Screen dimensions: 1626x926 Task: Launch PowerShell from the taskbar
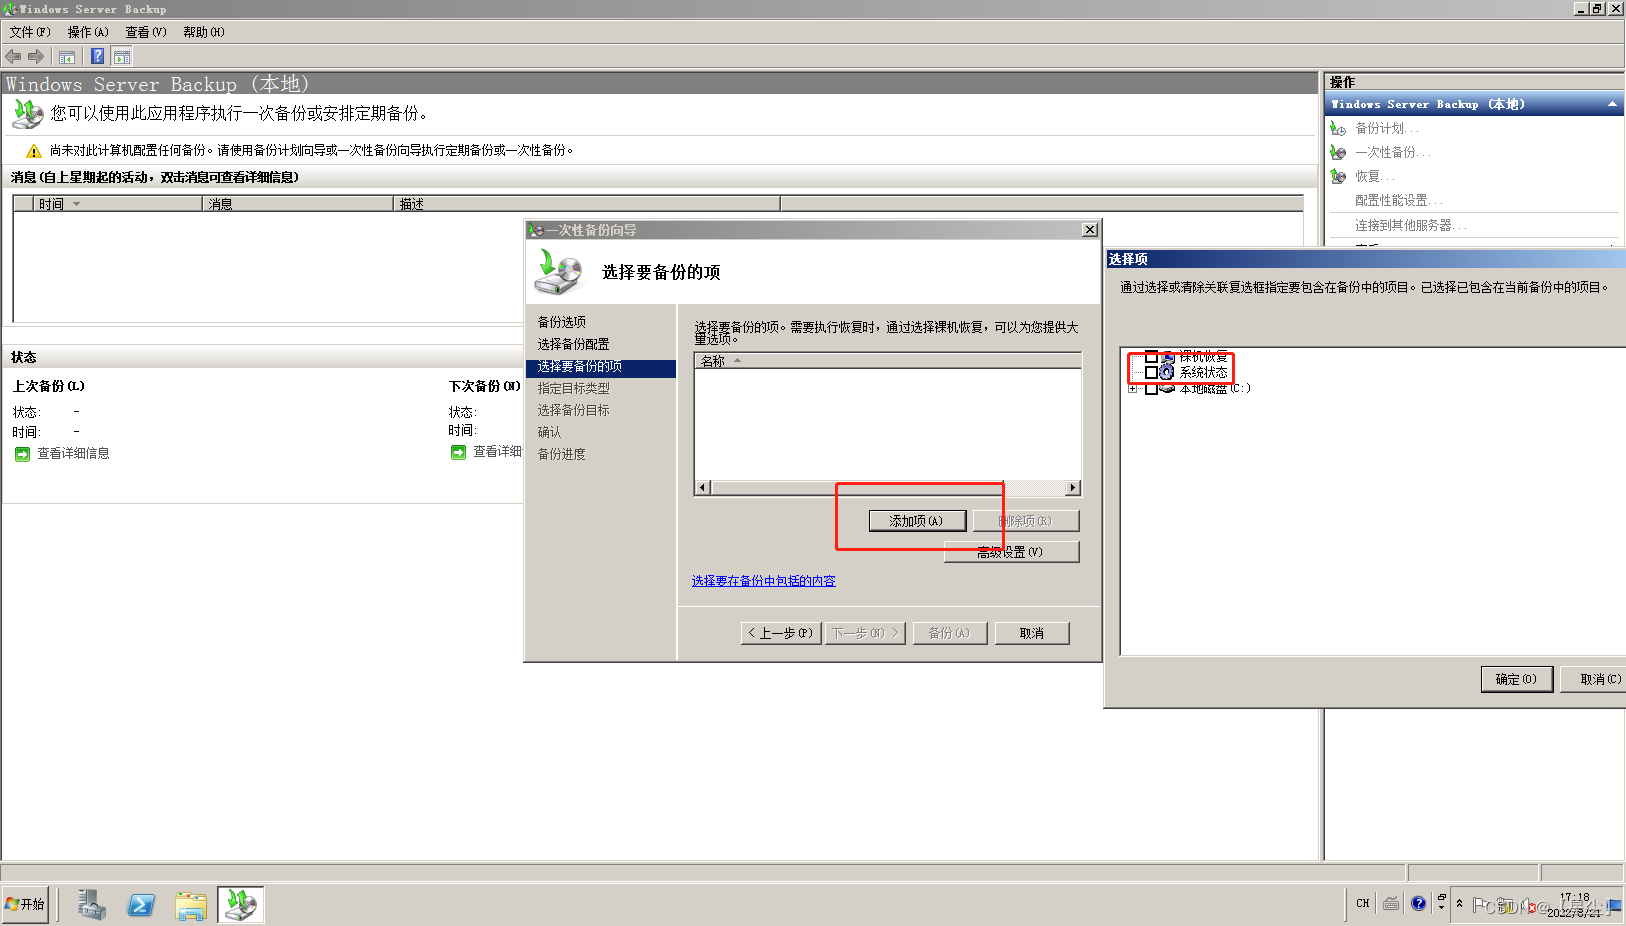pos(141,905)
